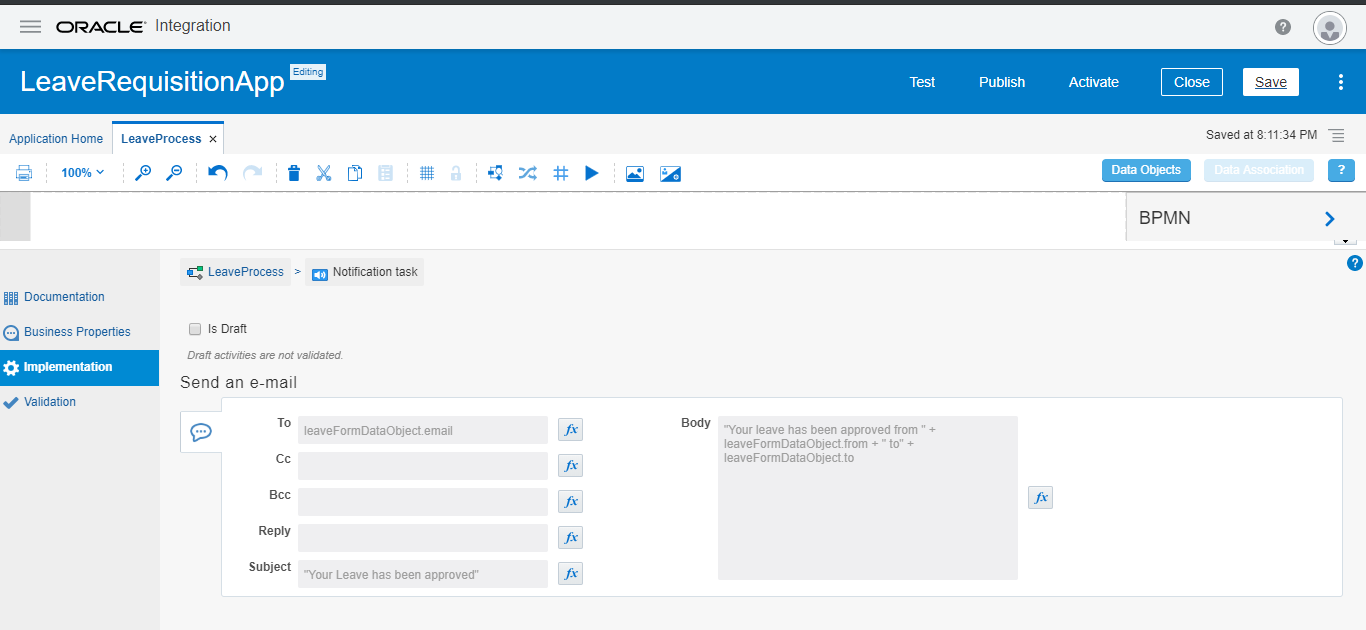1366x630 pixels.
Task: Click the To email input field
Action: (423, 430)
